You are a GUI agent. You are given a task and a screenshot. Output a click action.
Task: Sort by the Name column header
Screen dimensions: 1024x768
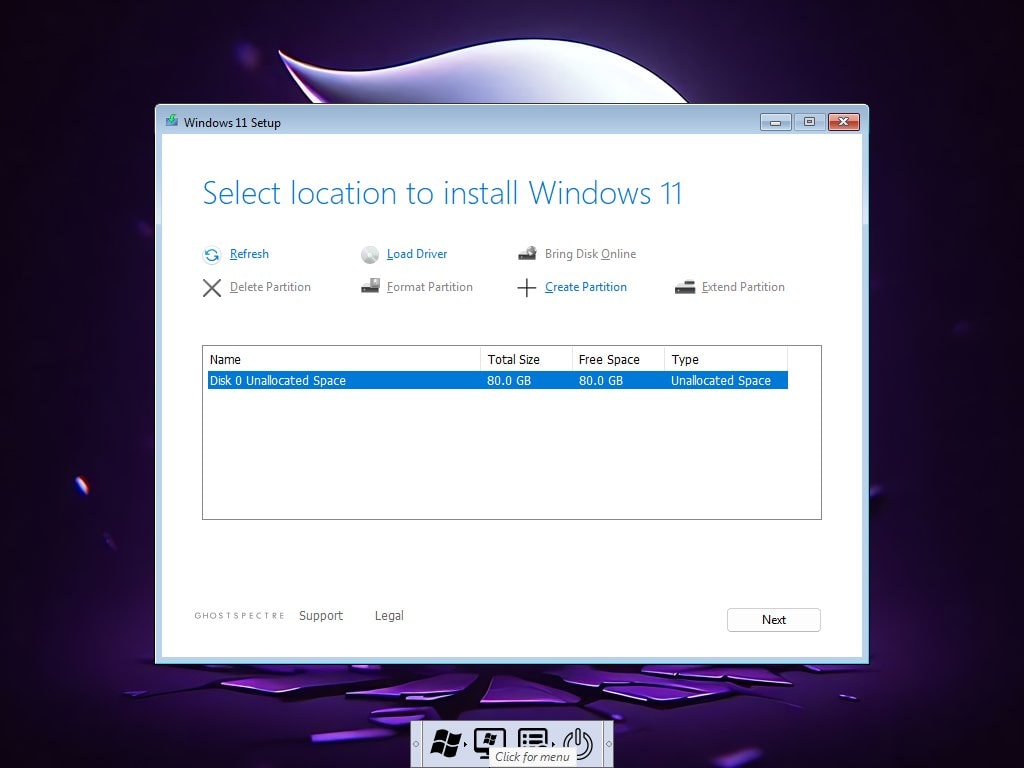pos(344,359)
